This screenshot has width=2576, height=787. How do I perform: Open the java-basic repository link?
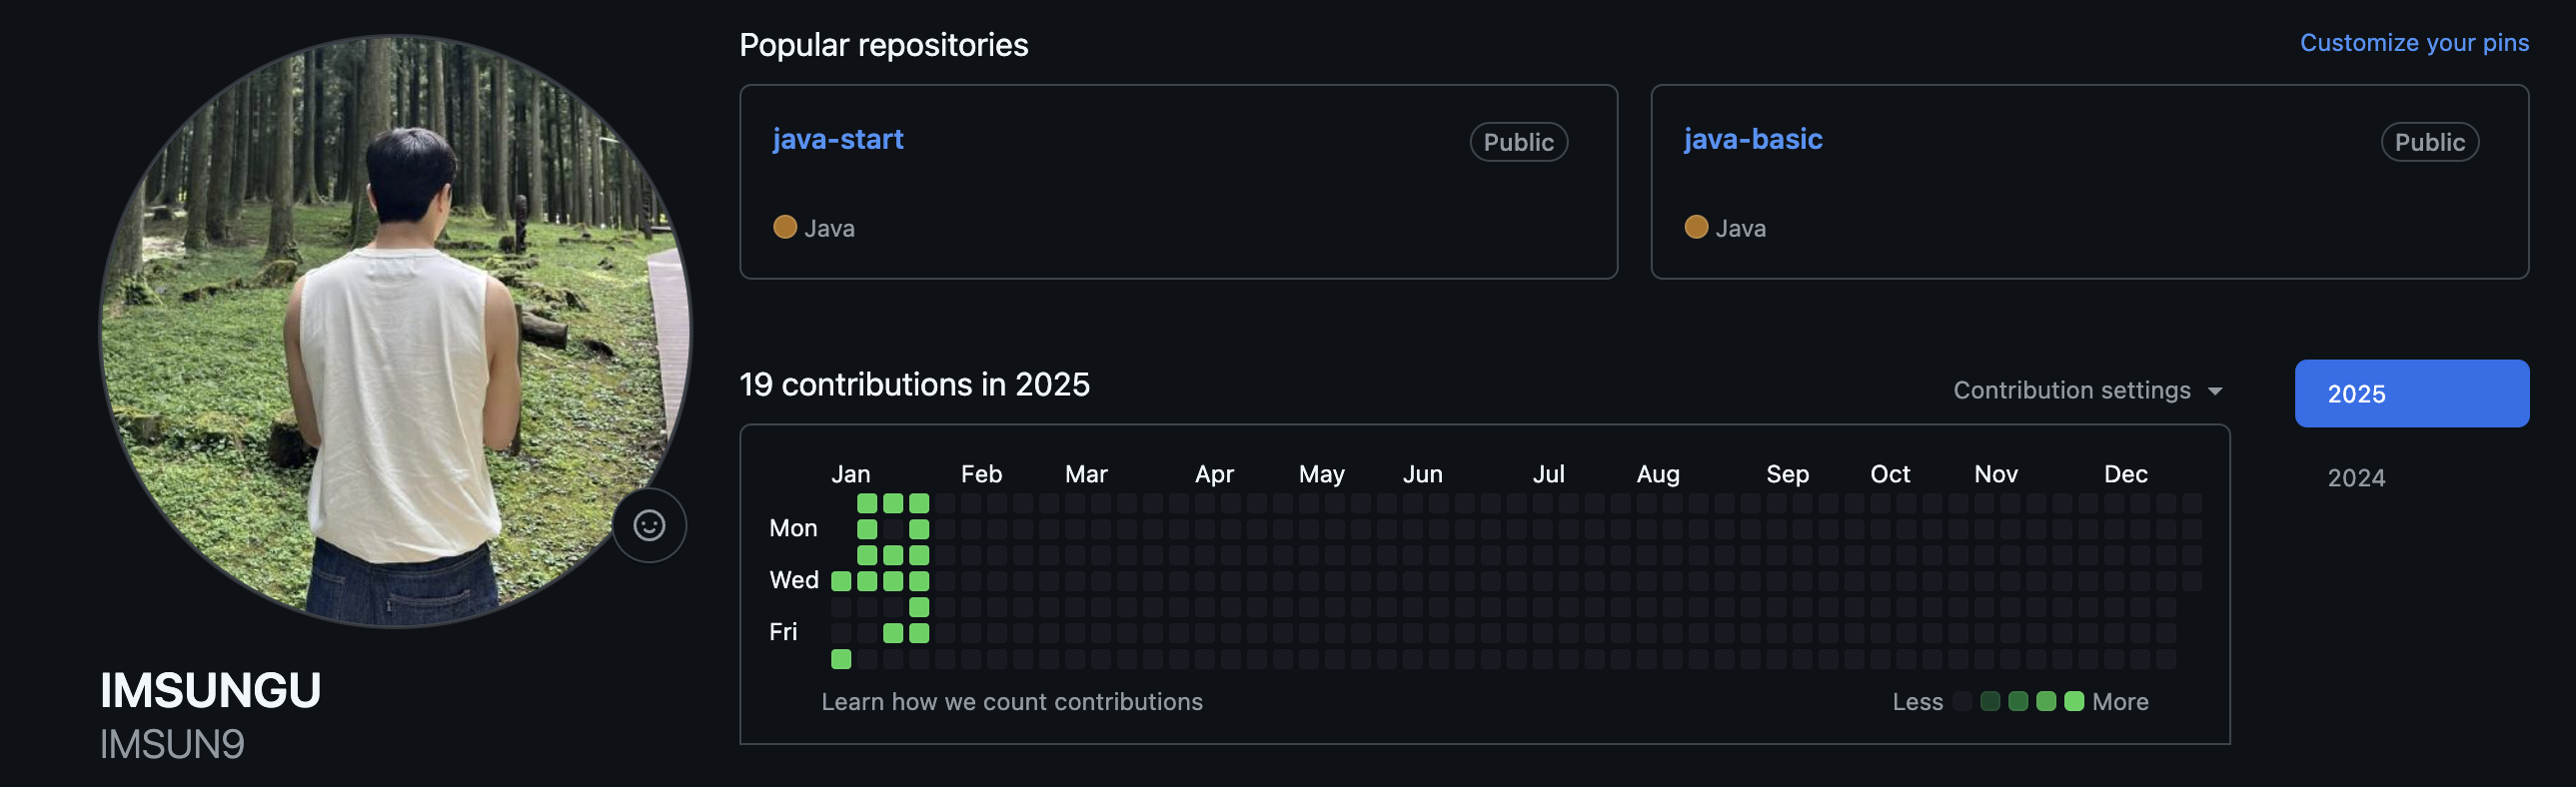click(x=1752, y=139)
